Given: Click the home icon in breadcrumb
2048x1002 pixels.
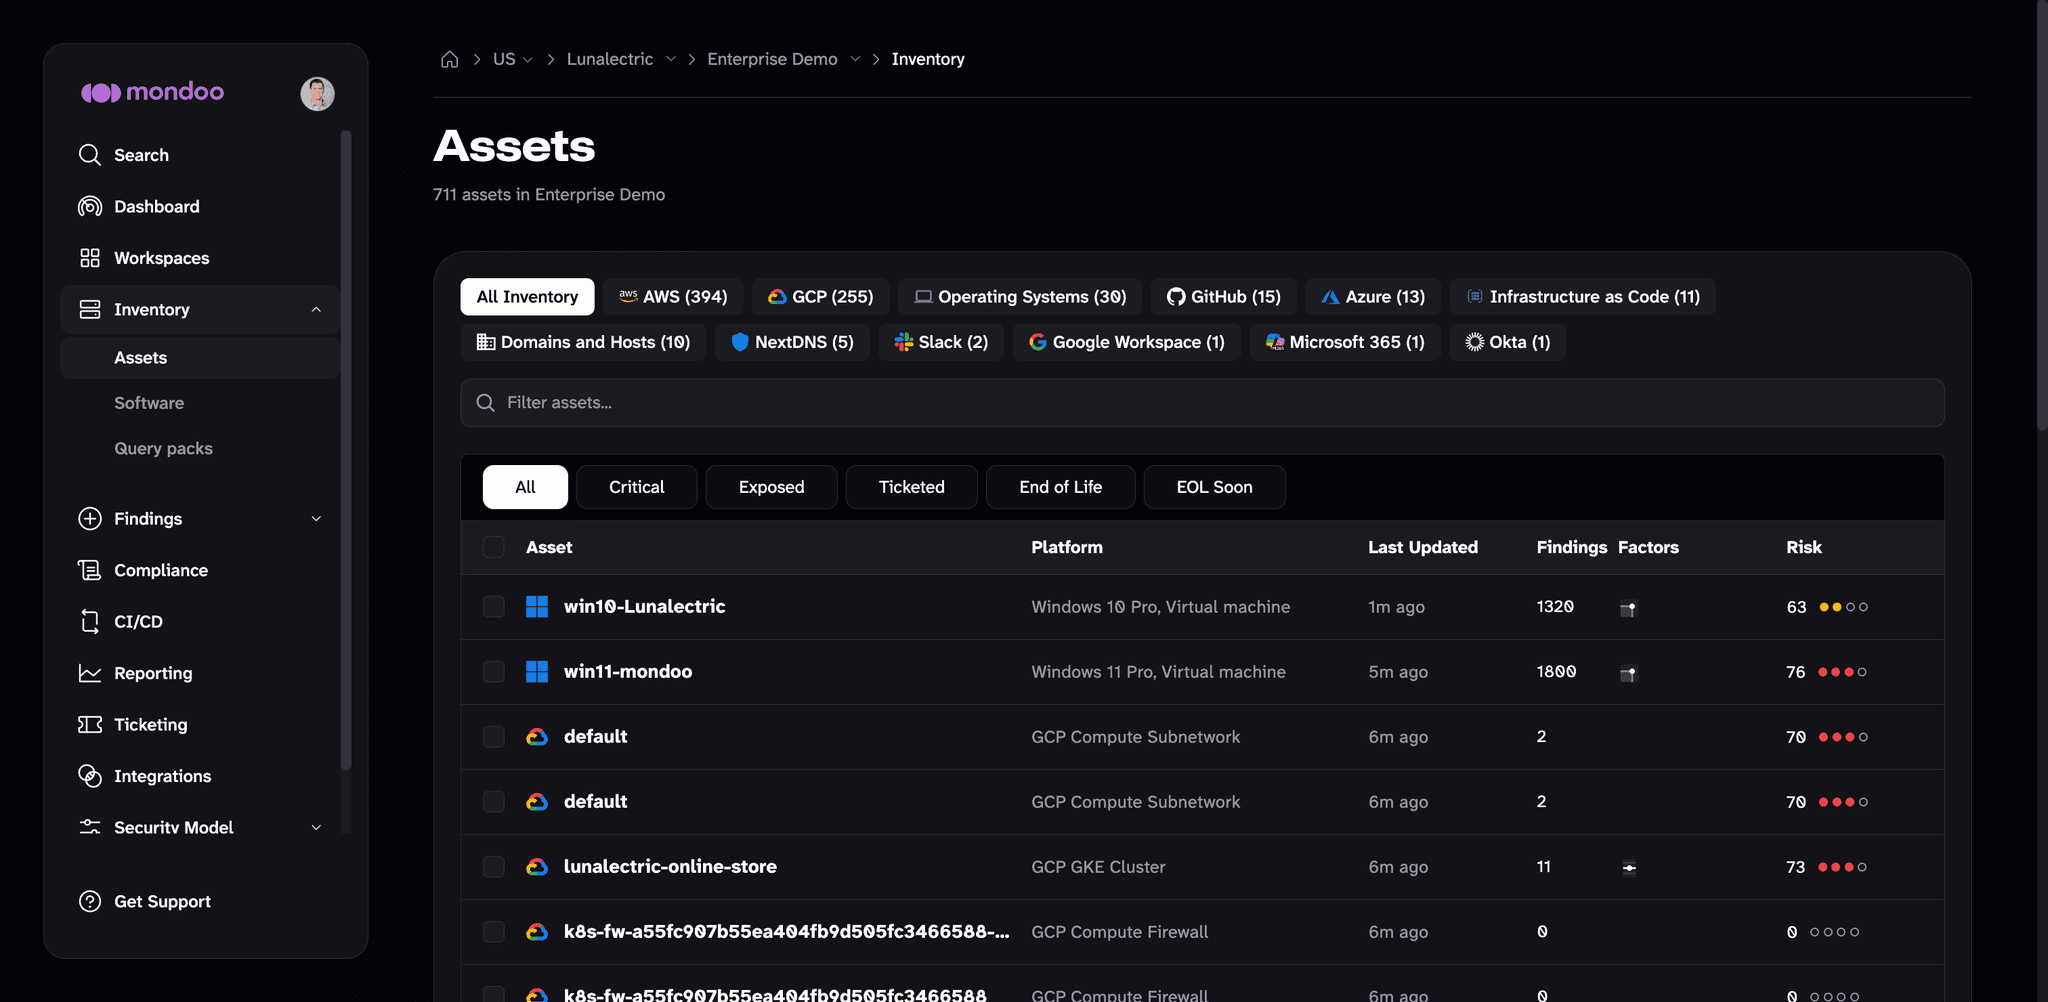Looking at the screenshot, I should pyautogui.click(x=450, y=59).
